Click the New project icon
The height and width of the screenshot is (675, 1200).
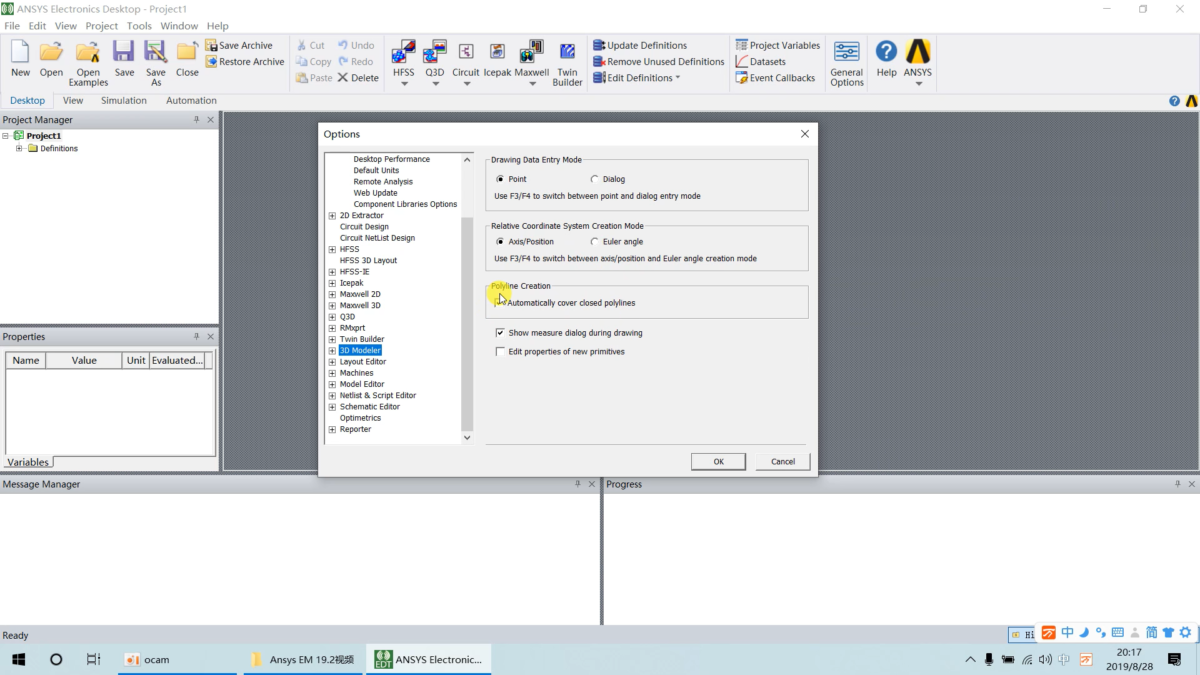(x=20, y=58)
